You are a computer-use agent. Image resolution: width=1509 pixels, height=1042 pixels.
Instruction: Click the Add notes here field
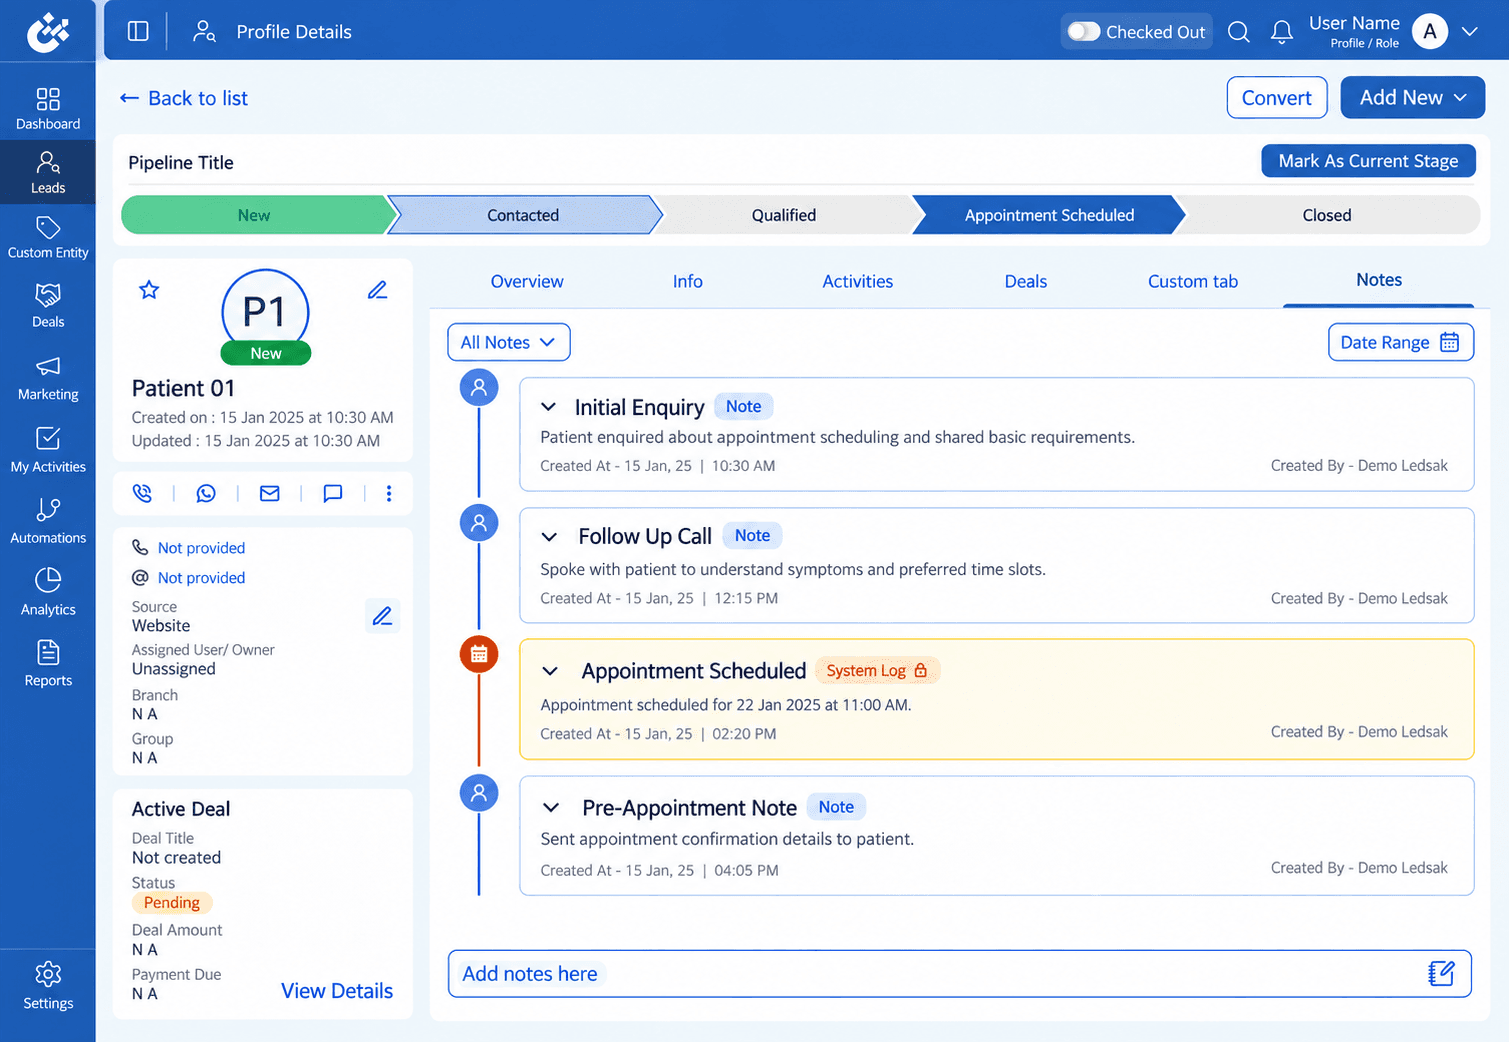tap(960, 974)
